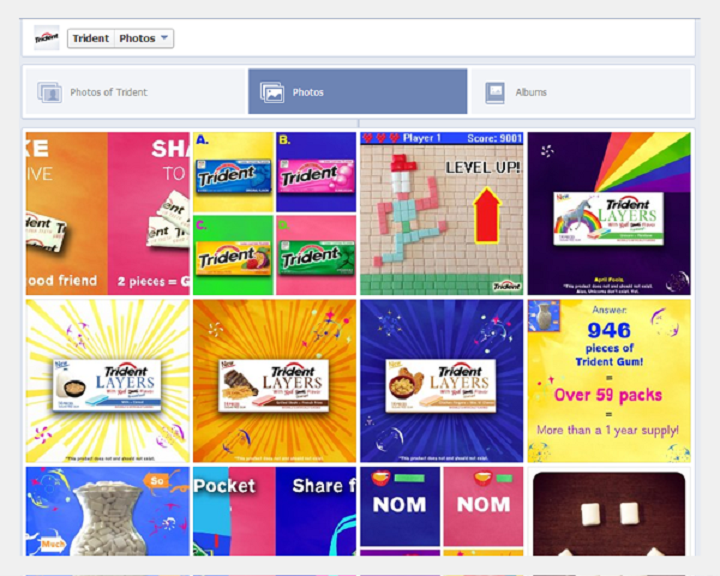The image size is (720, 576).
Task: Open the blue starburst Trident Layers photo
Action: (x=442, y=381)
